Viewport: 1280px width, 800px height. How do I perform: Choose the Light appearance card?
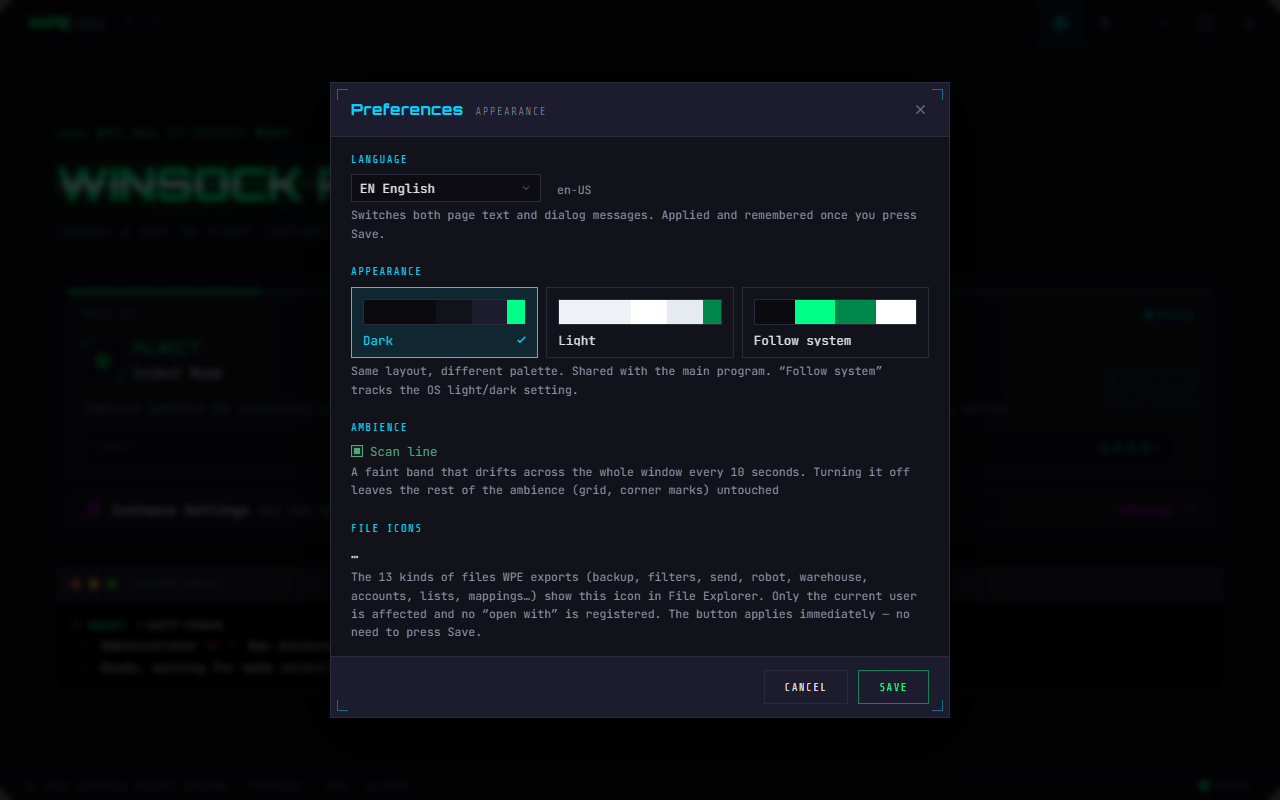[x=640, y=322]
